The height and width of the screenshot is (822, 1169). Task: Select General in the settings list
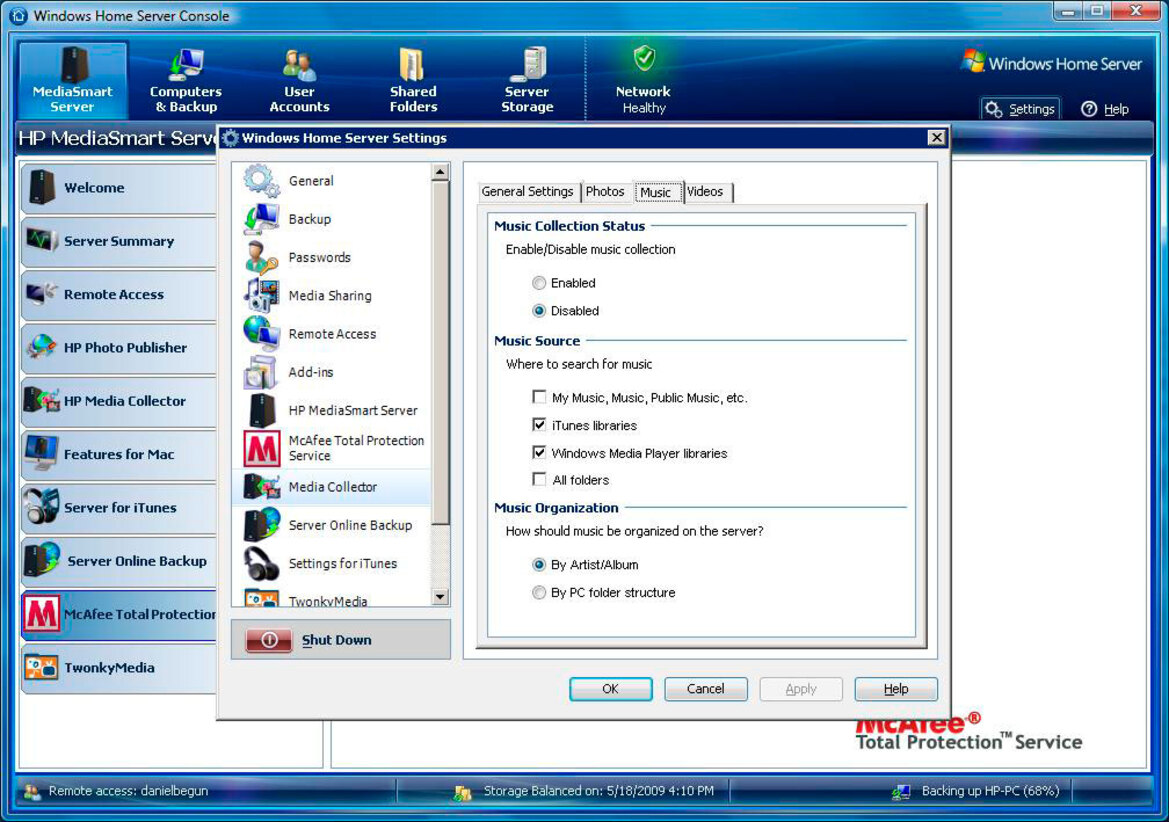click(x=332, y=180)
